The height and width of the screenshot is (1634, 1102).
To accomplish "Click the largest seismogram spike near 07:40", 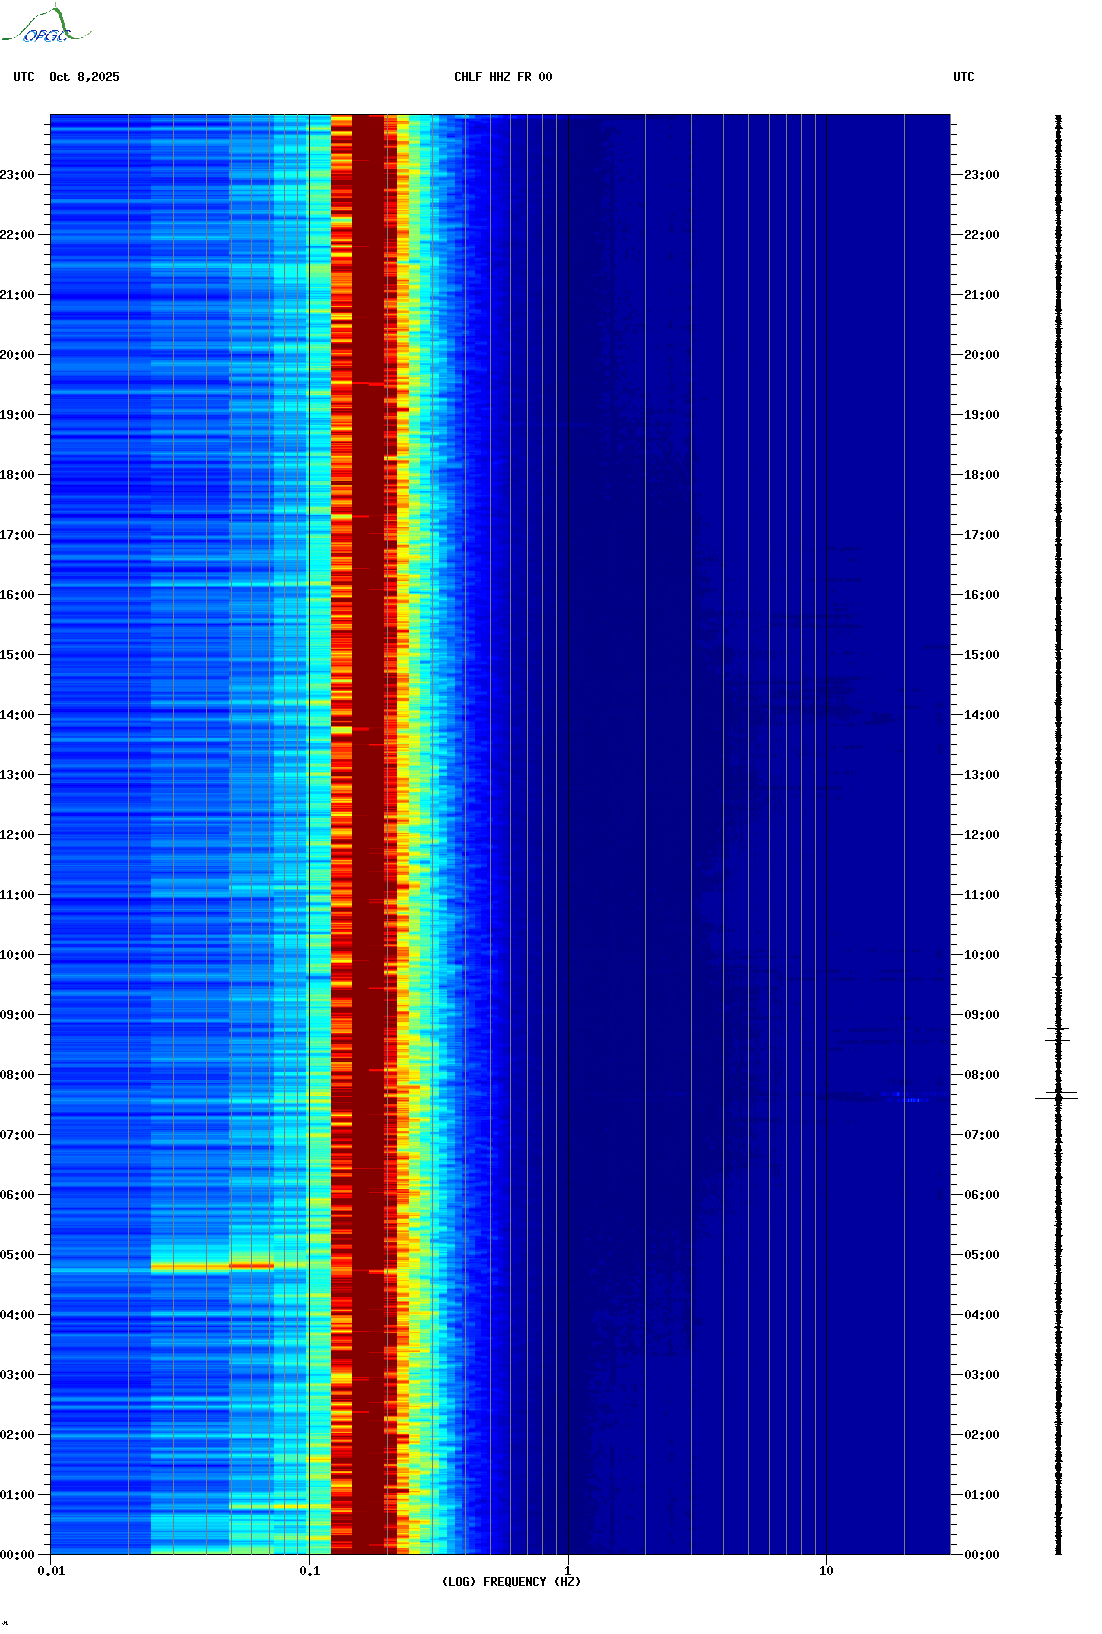I will 1057,1098.
